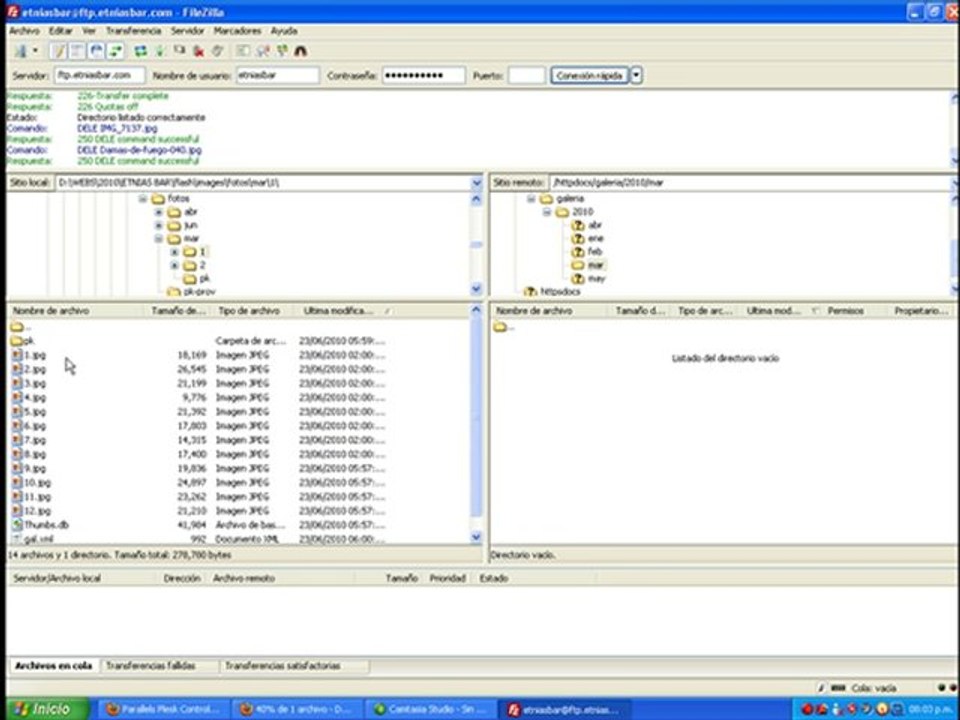The height and width of the screenshot is (720, 960).
Task: Collapse the 2010 folder in remote tree
Action: [547, 212]
